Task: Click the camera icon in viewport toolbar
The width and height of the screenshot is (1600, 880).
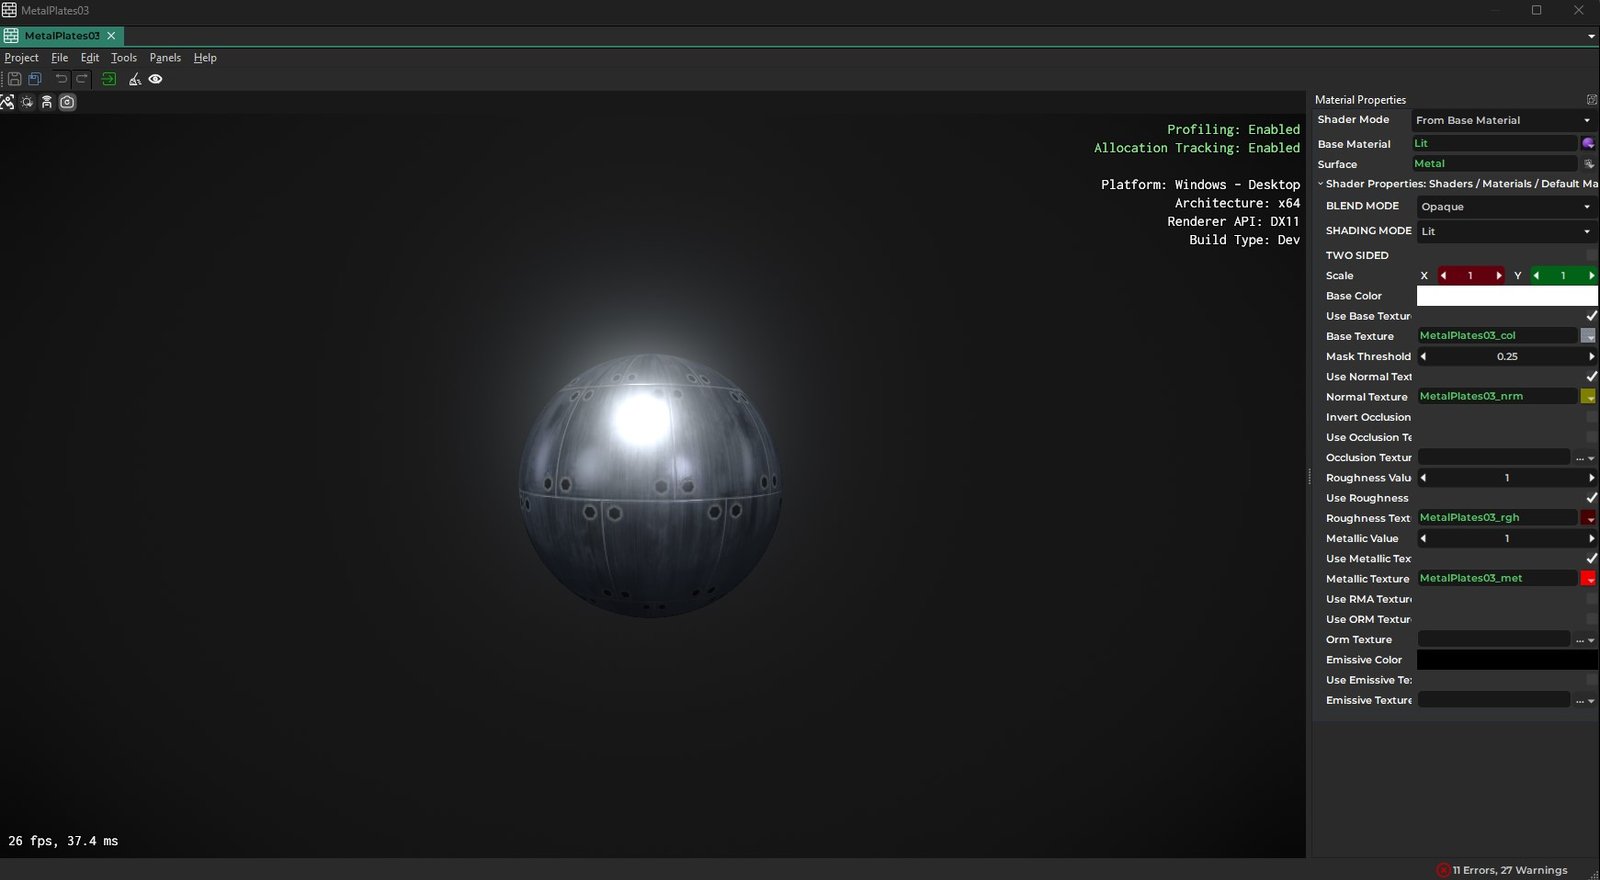Action: click(x=67, y=102)
